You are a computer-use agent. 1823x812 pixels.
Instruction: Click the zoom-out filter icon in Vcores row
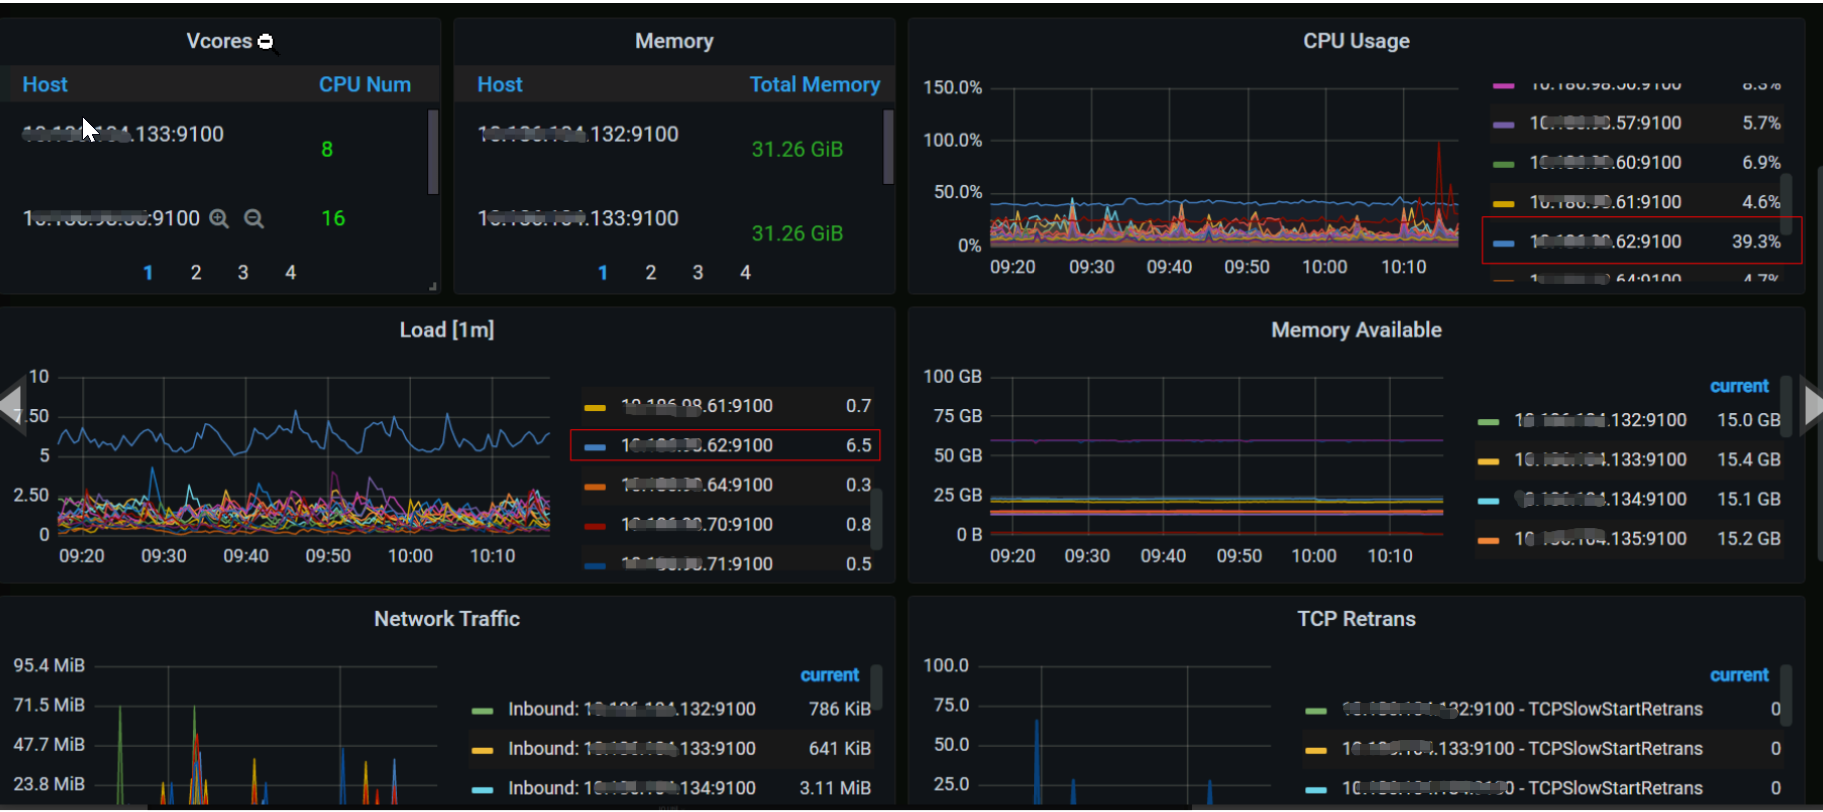(x=254, y=219)
